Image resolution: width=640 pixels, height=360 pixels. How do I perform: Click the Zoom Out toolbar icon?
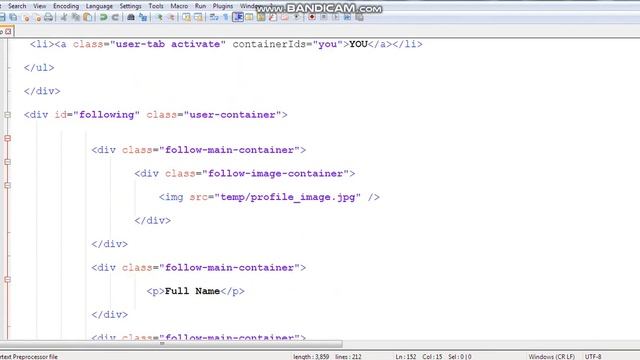click(171, 17)
